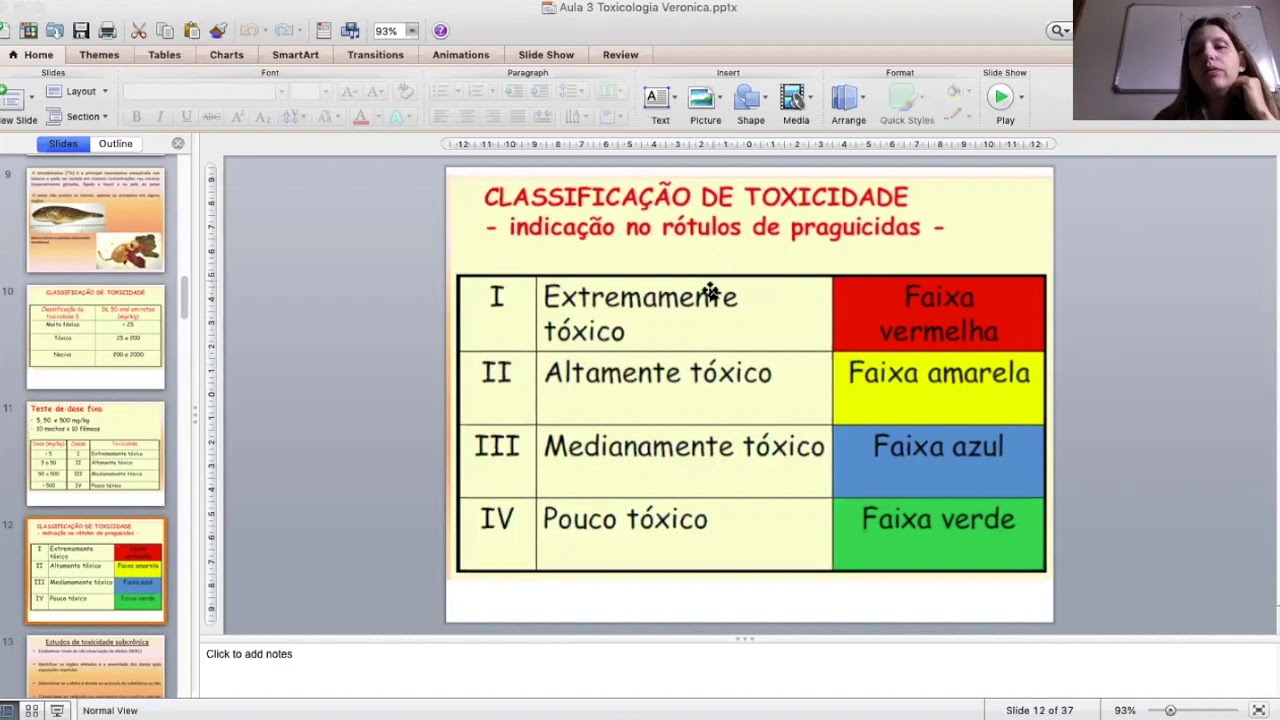Viewport: 1280px width, 720px height.
Task: Click the Fit slide to window icon
Action: pos(1259,711)
